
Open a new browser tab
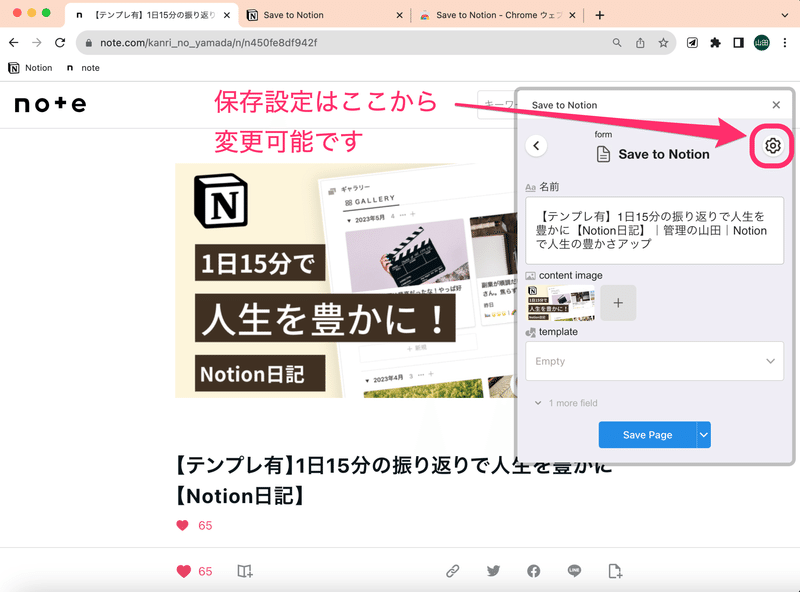pos(600,15)
